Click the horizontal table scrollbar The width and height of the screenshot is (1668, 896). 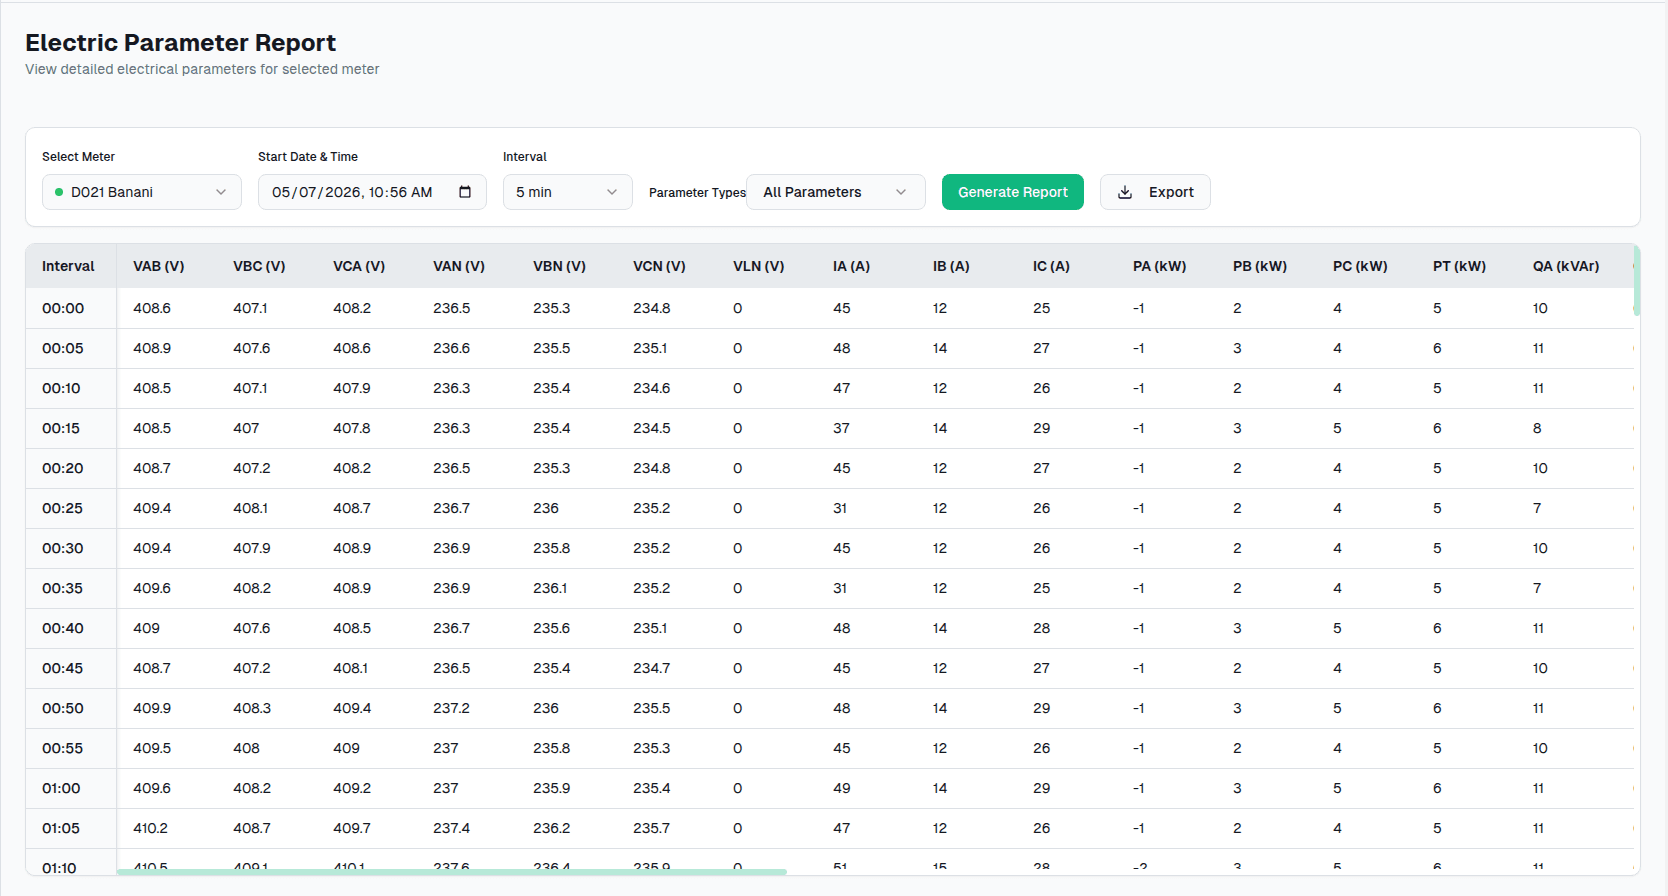pos(452,872)
